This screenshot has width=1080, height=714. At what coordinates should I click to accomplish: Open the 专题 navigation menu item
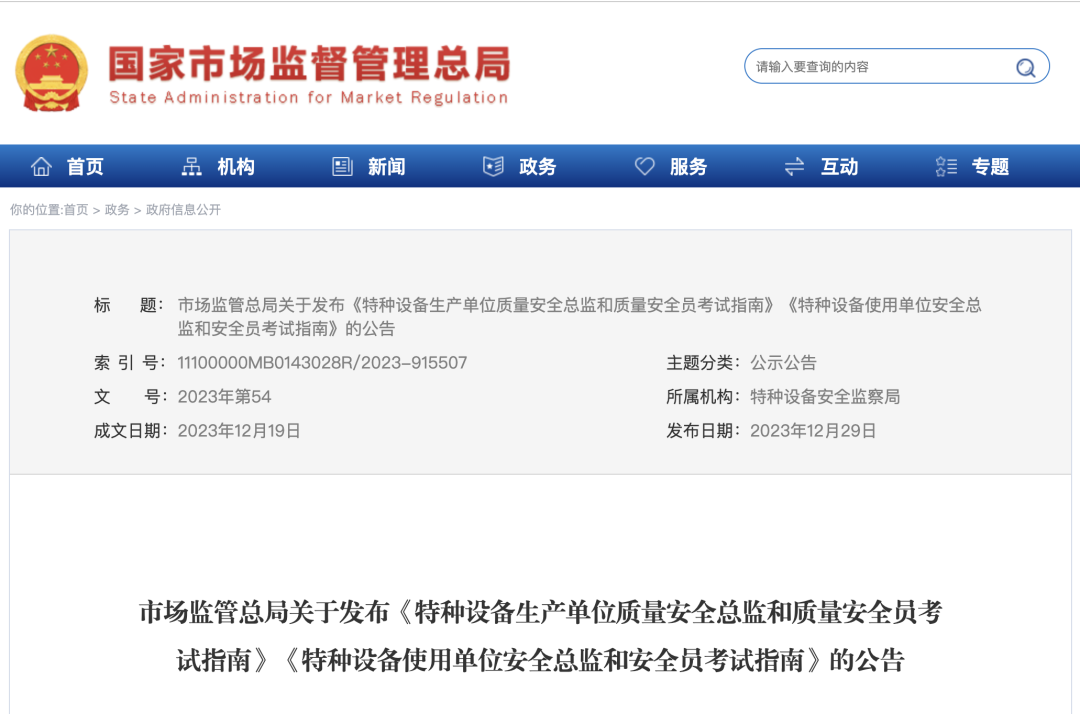(990, 167)
